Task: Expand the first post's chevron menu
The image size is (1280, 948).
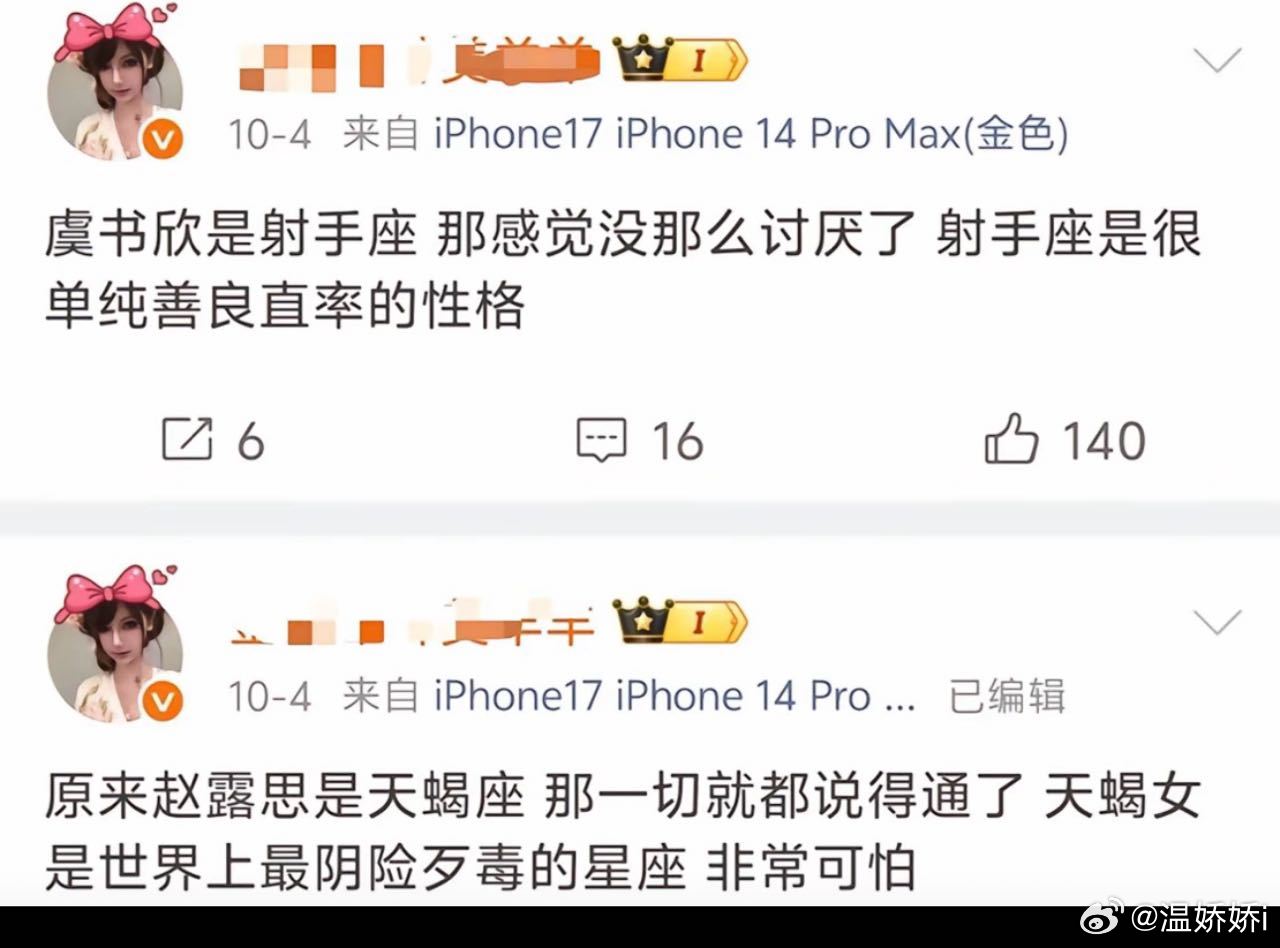Action: 1218,62
